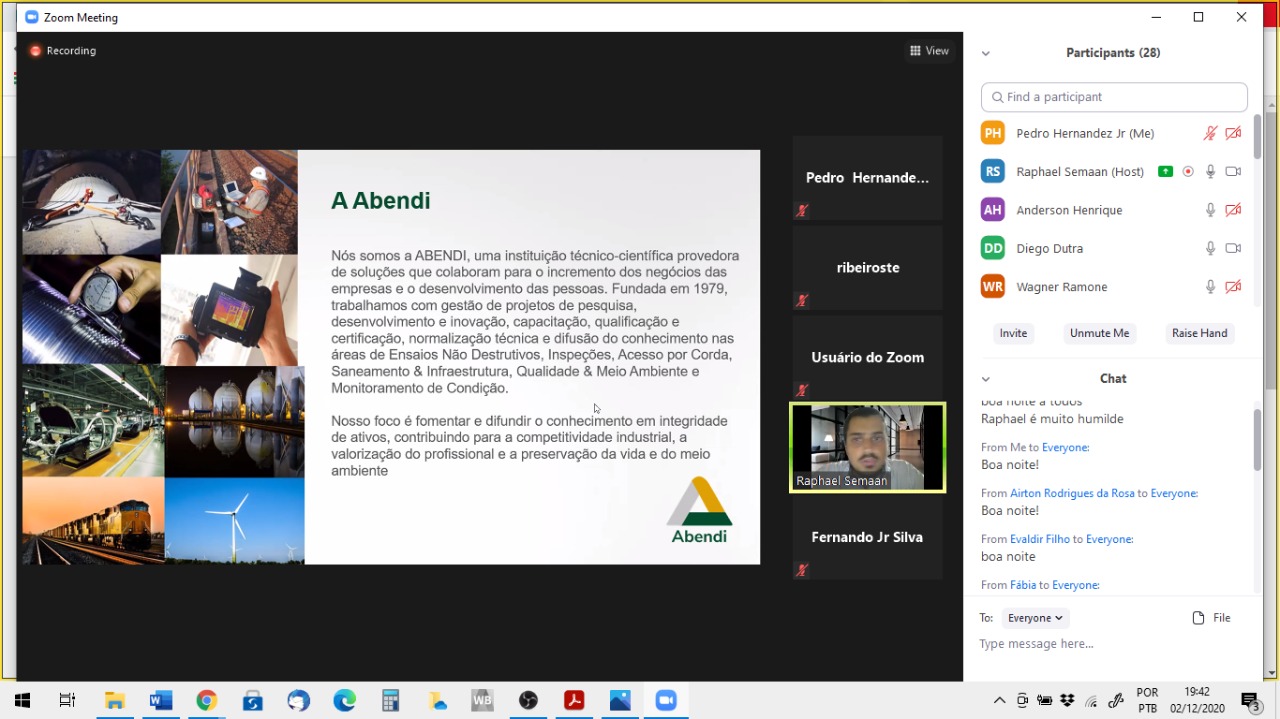Open Microsoft Word from the taskbar
This screenshot has width=1280, height=719.
coord(160,701)
